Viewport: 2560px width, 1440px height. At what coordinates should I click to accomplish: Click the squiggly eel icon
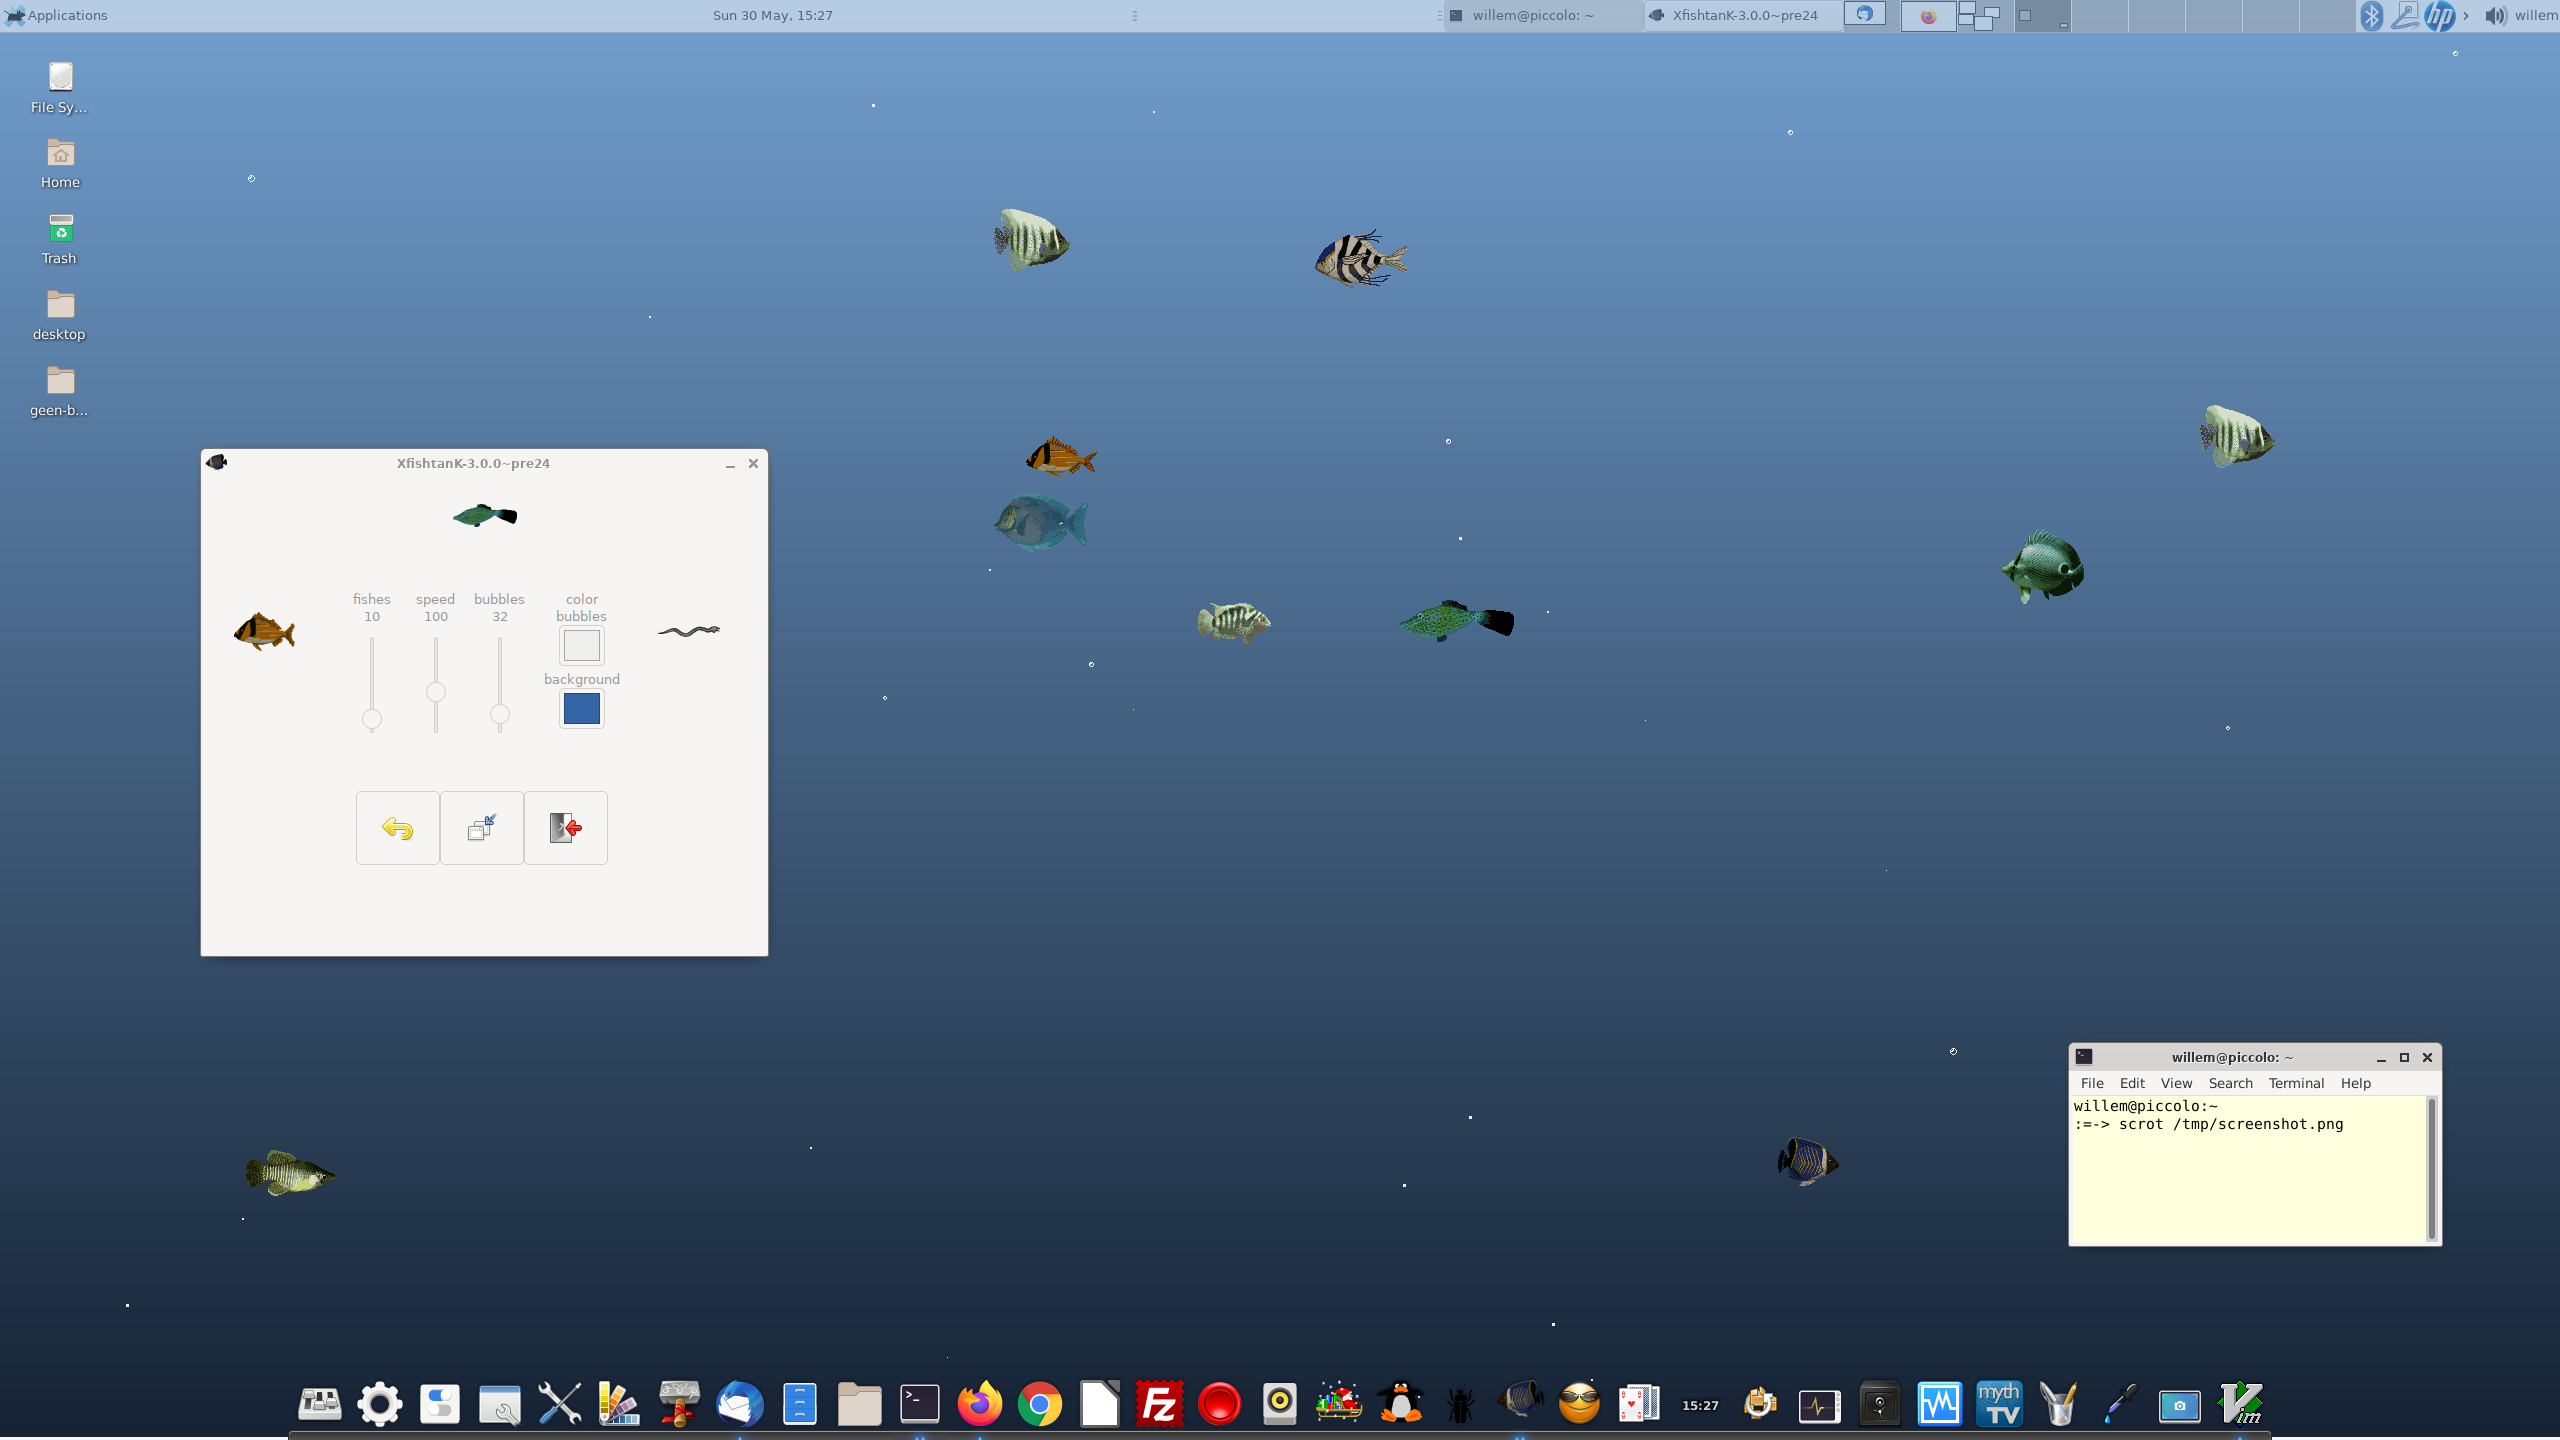(x=688, y=631)
